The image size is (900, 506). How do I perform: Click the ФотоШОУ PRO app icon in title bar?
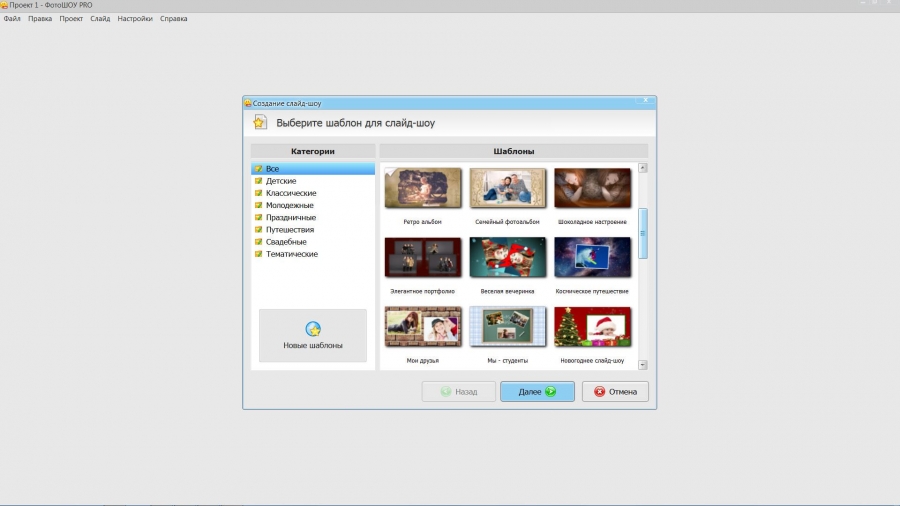point(4,5)
